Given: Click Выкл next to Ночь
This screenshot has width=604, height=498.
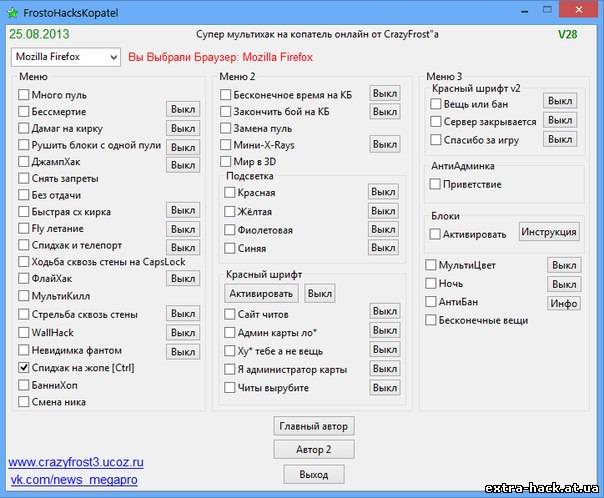Looking at the screenshot, I should click(564, 284).
